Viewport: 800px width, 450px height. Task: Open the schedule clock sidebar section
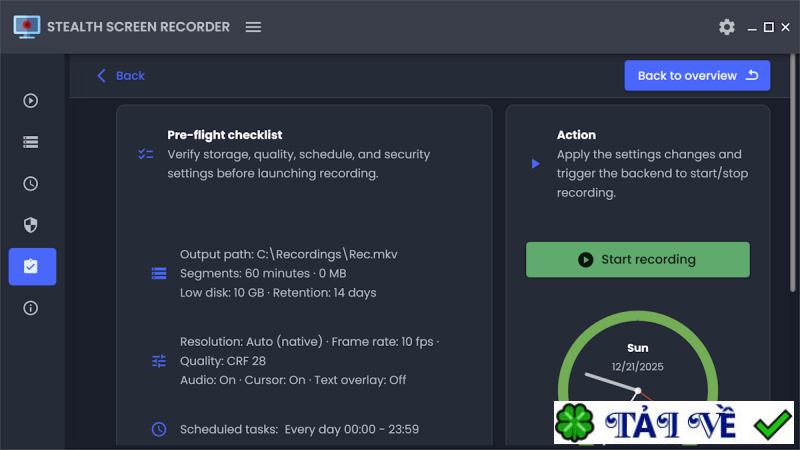coord(31,184)
